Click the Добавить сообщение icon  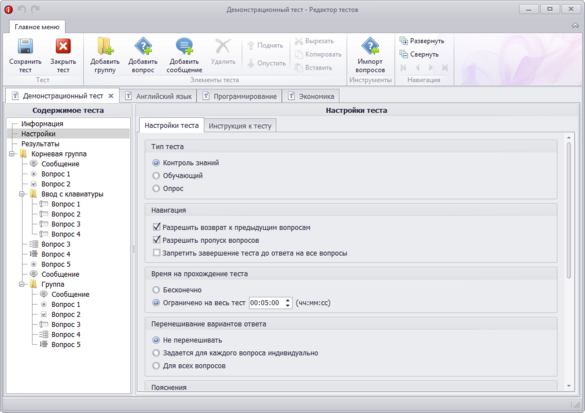(x=184, y=47)
